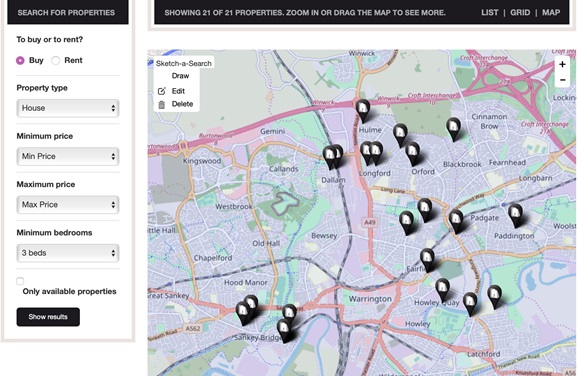
Task: Switch to GRID view
Action: pos(520,13)
